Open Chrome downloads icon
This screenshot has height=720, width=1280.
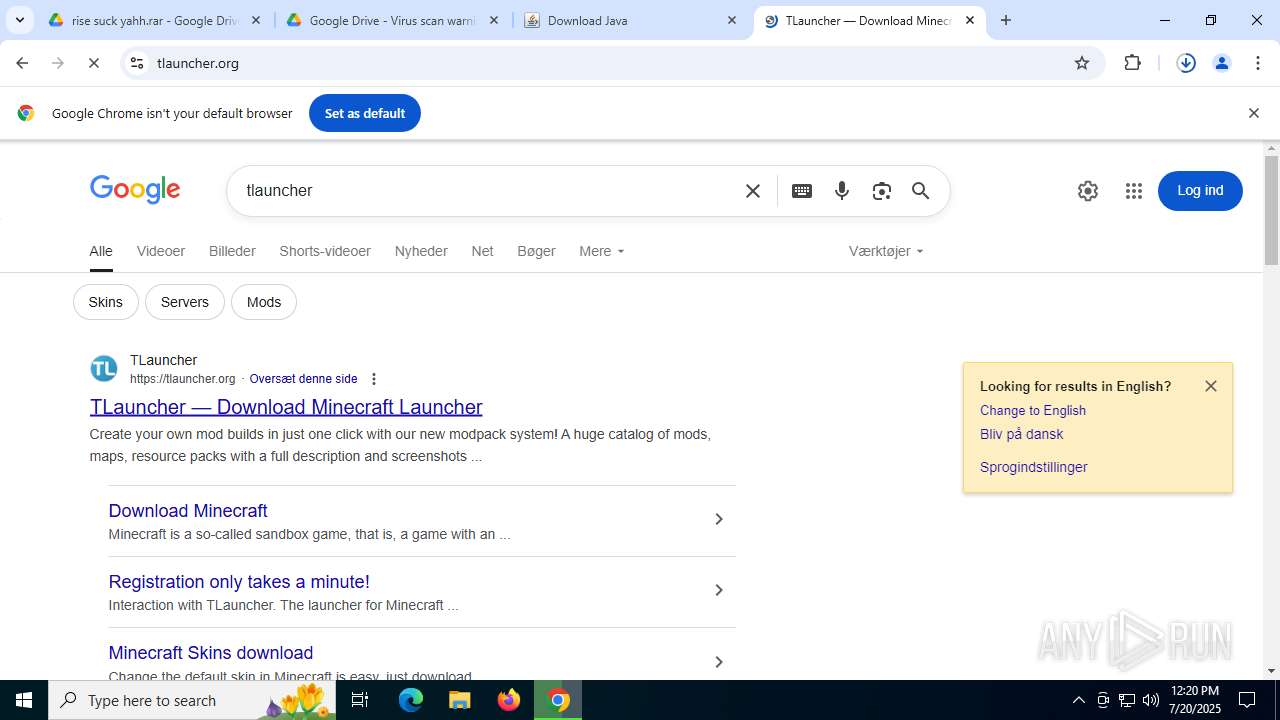coord(1186,63)
